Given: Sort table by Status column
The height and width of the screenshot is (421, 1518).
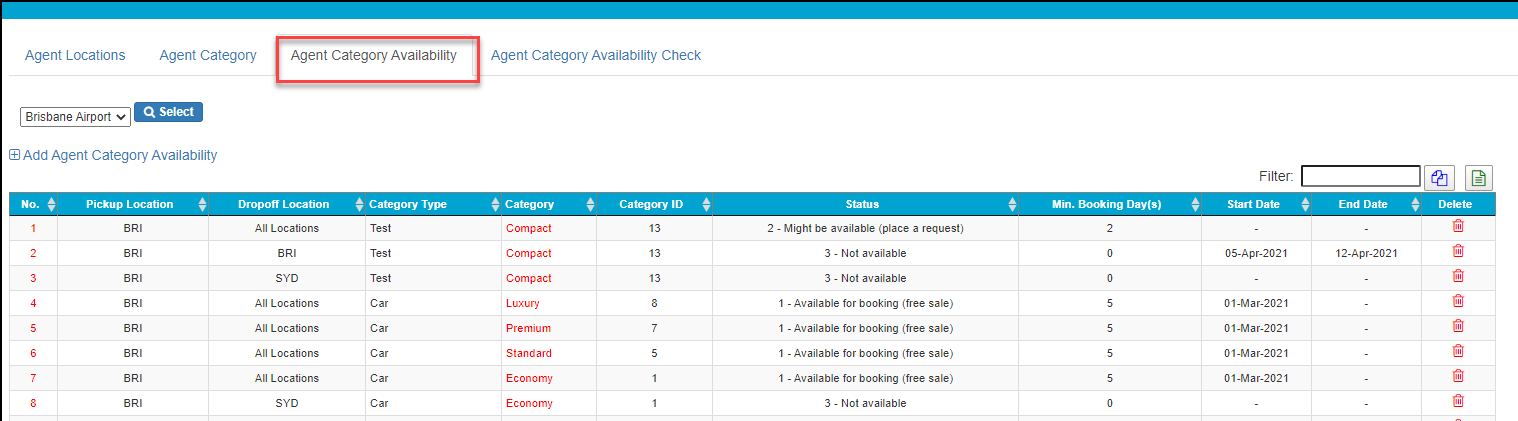Looking at the screenshot, I should point(862,204).
